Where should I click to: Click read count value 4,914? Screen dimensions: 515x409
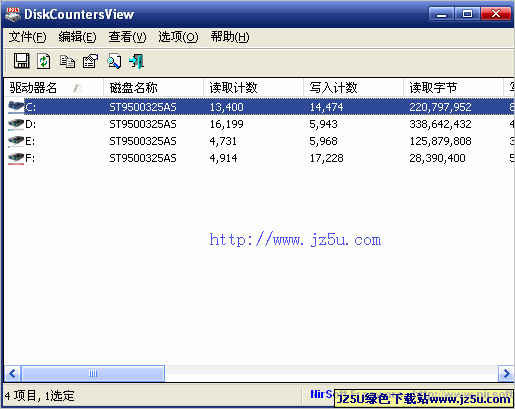[223, 158]
